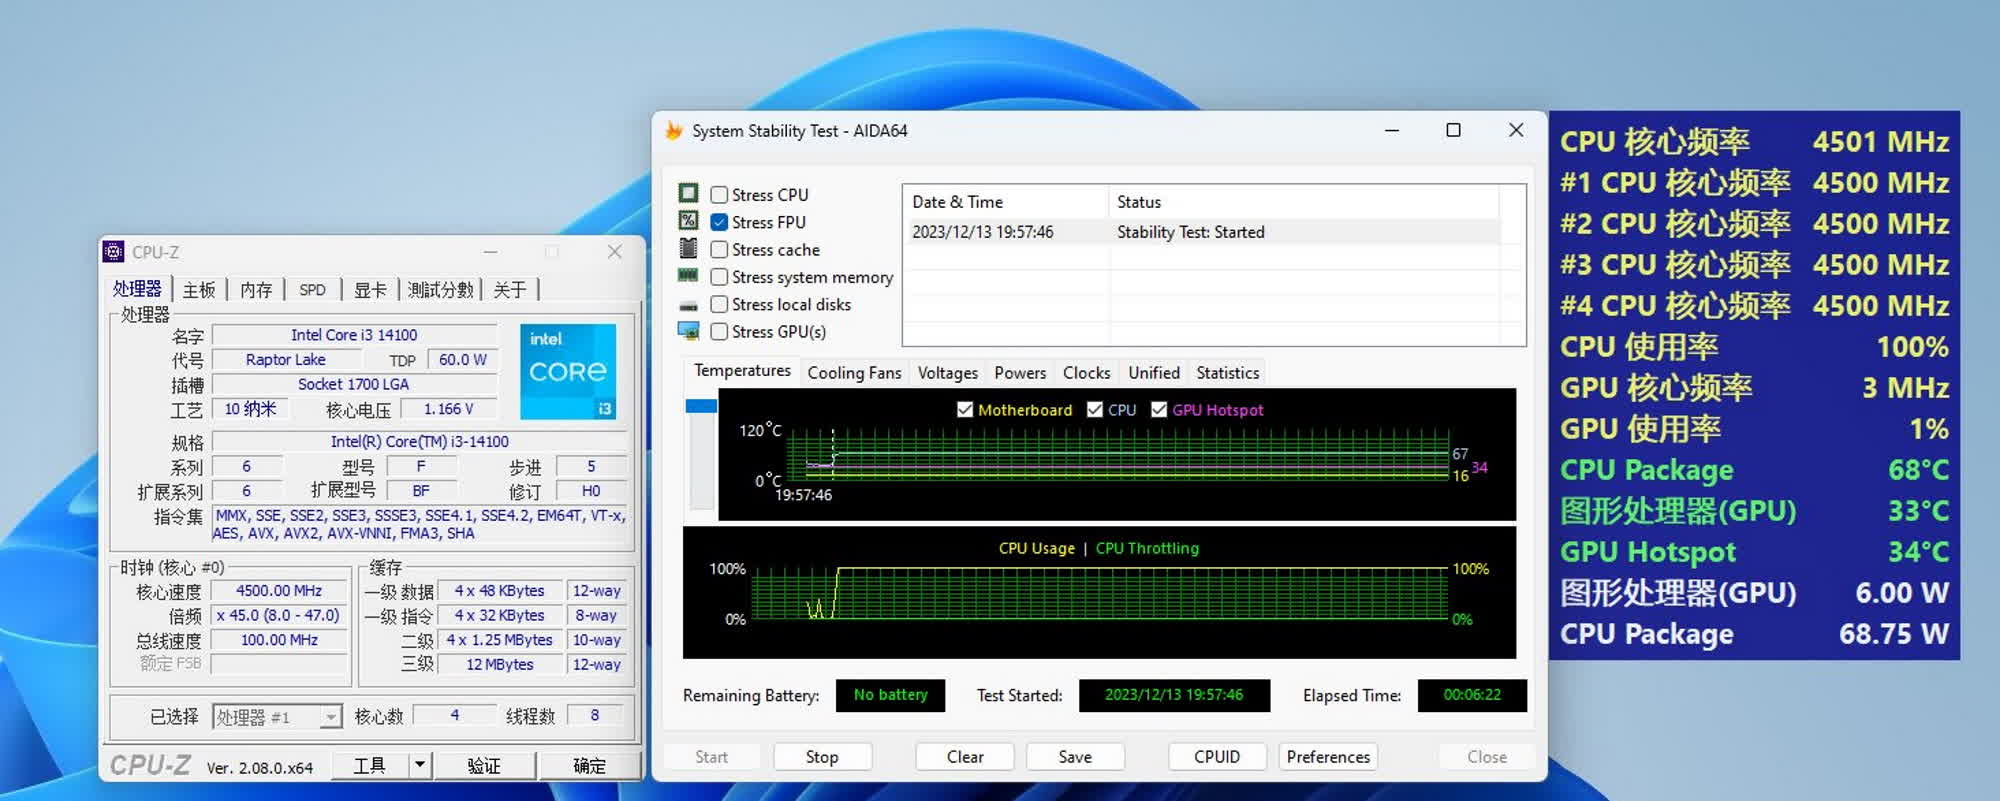Open the SPD tab in CPU-Z

[312, 290]
